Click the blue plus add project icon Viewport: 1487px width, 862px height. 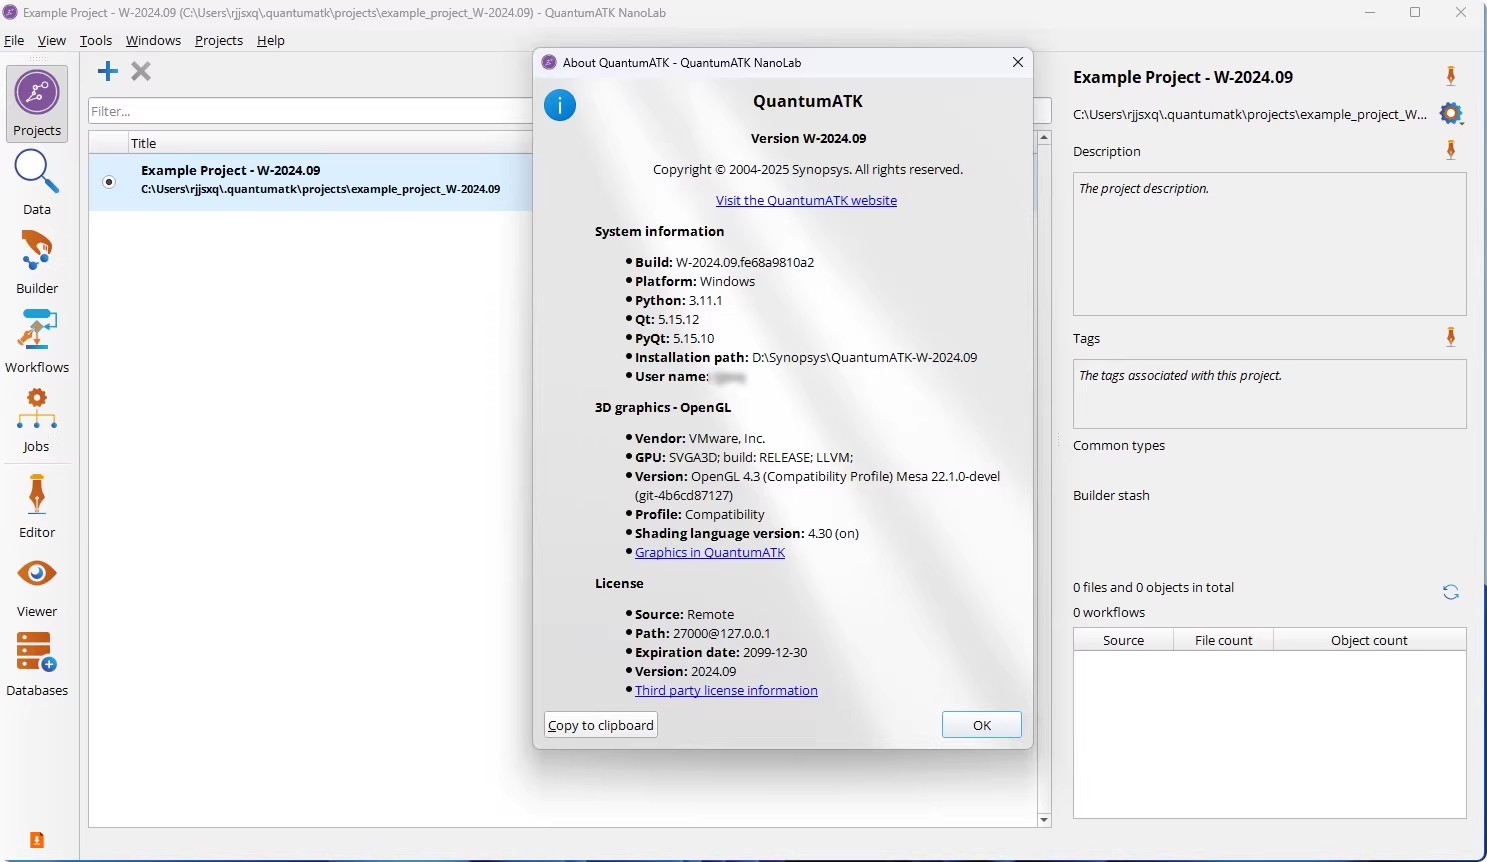[108, 71]
